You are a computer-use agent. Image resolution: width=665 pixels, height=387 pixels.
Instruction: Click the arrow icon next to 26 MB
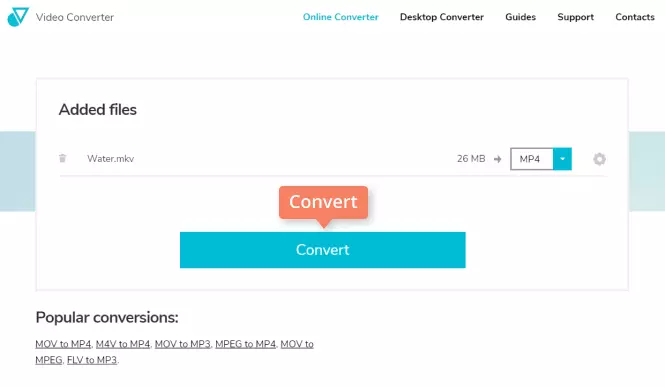pos(497,159)
